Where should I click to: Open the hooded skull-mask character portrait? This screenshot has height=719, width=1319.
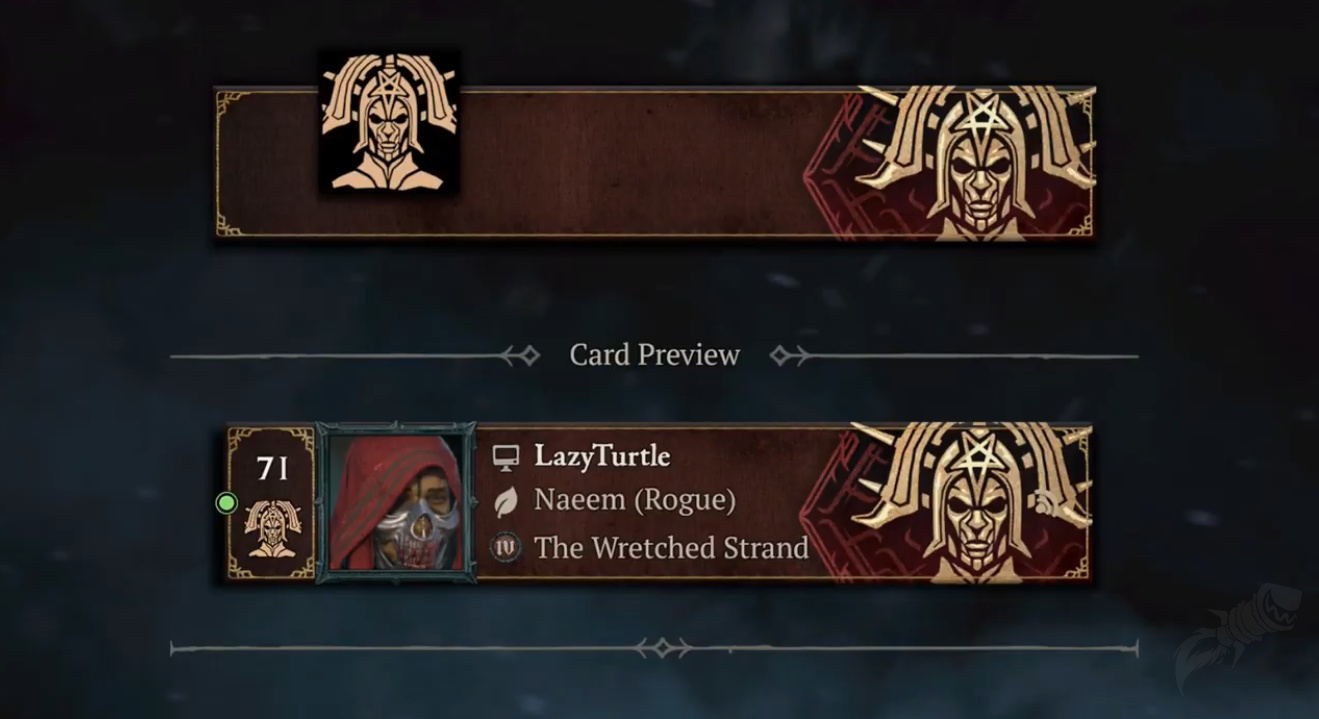click(x=396, y=503)
